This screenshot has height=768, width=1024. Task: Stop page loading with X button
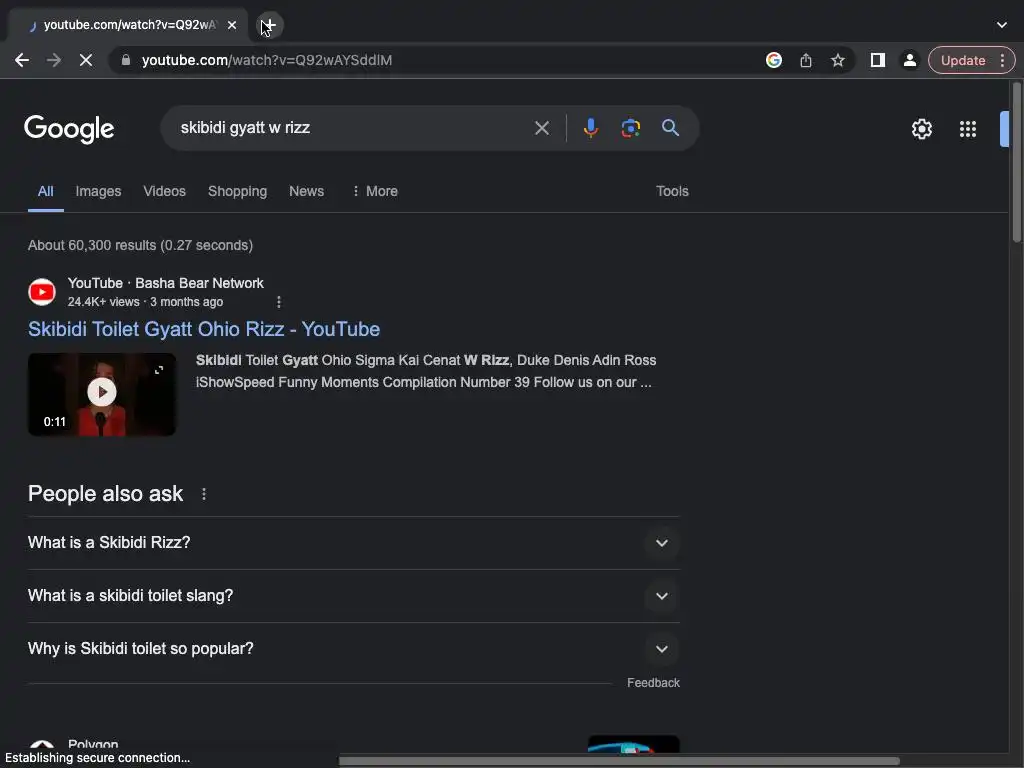click(x=86, y=60)
